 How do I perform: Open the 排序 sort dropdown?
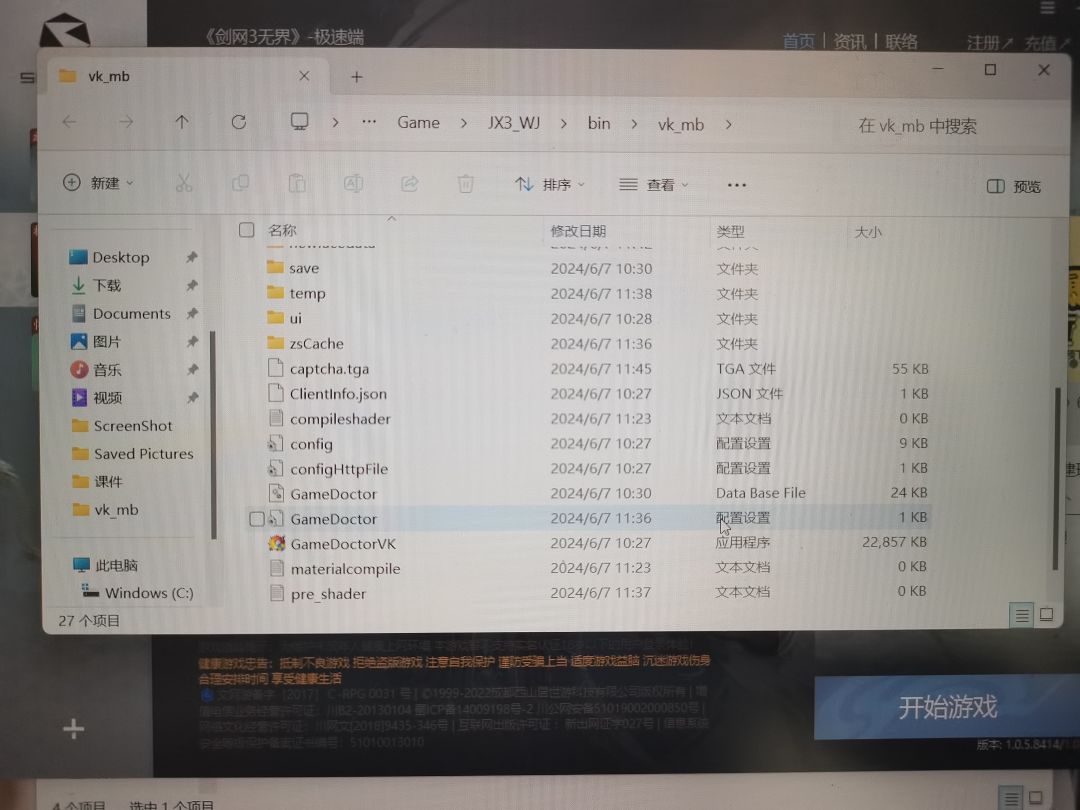[550, 185]
